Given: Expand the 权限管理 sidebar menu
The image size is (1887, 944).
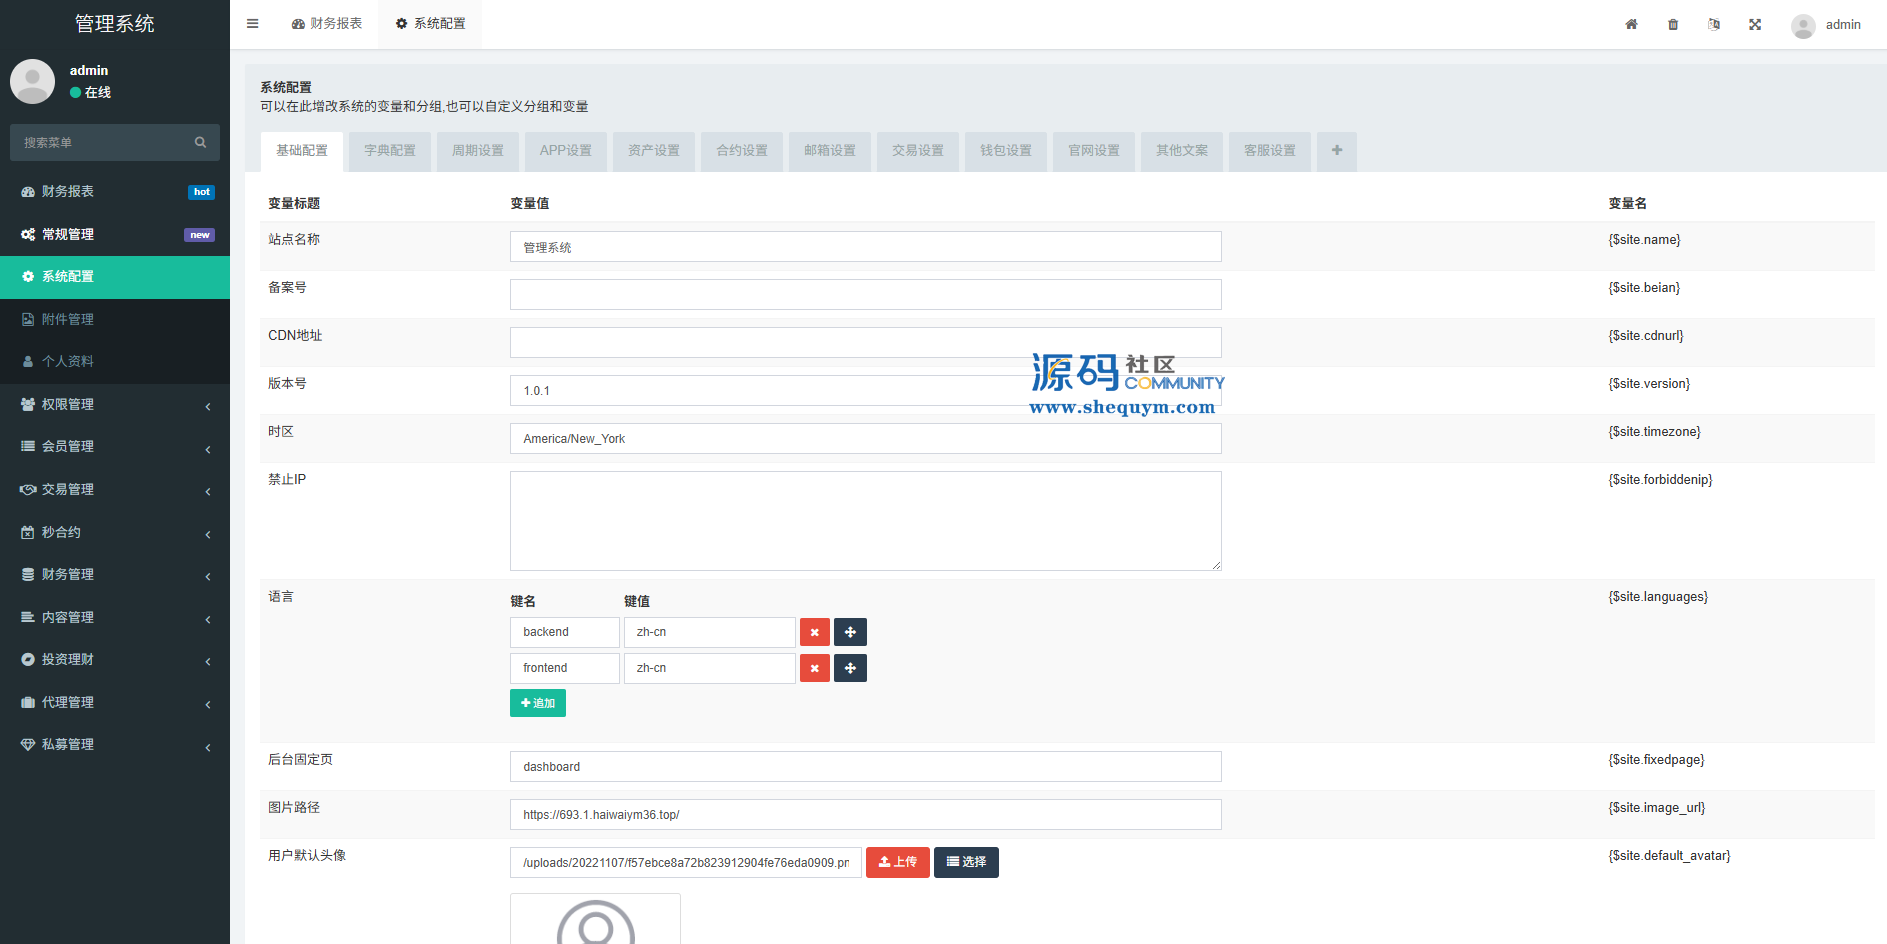Looking at the screenshot, I should (x=115, y=404).
